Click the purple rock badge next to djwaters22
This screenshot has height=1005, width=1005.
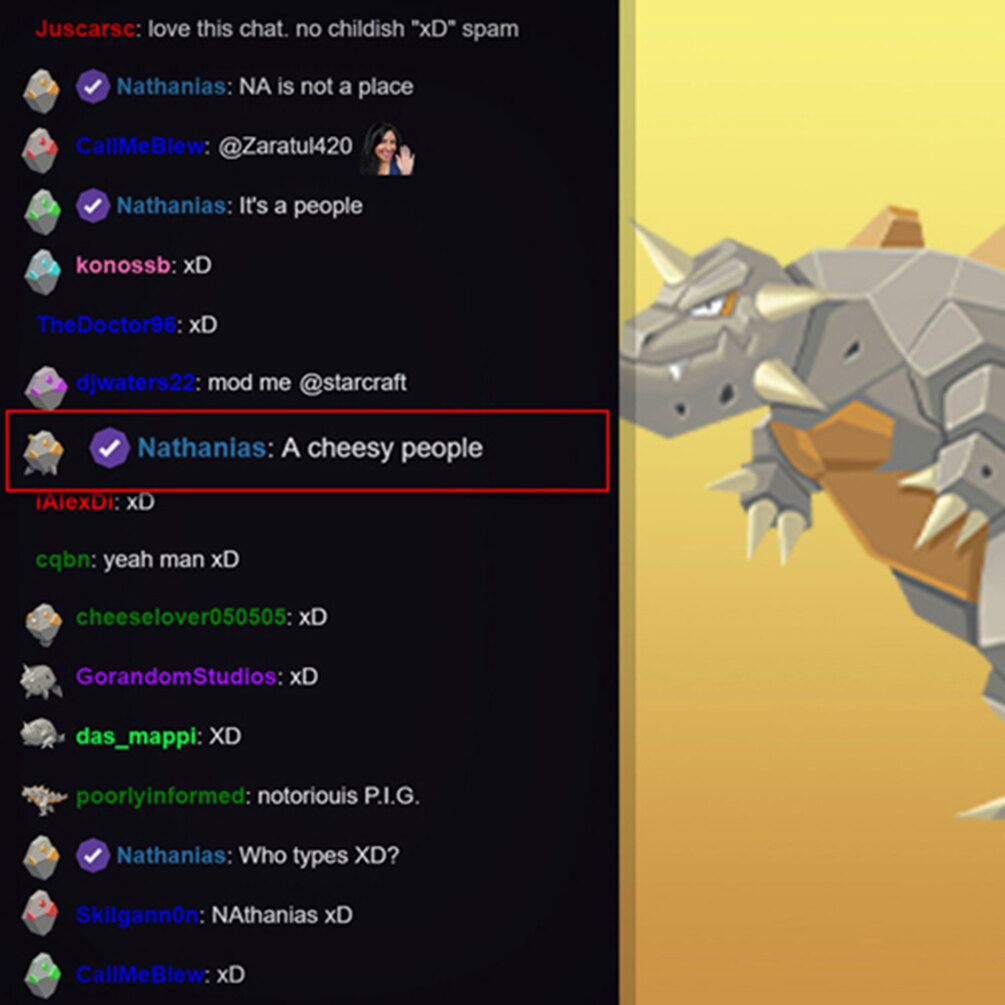[x=46, y=388]
